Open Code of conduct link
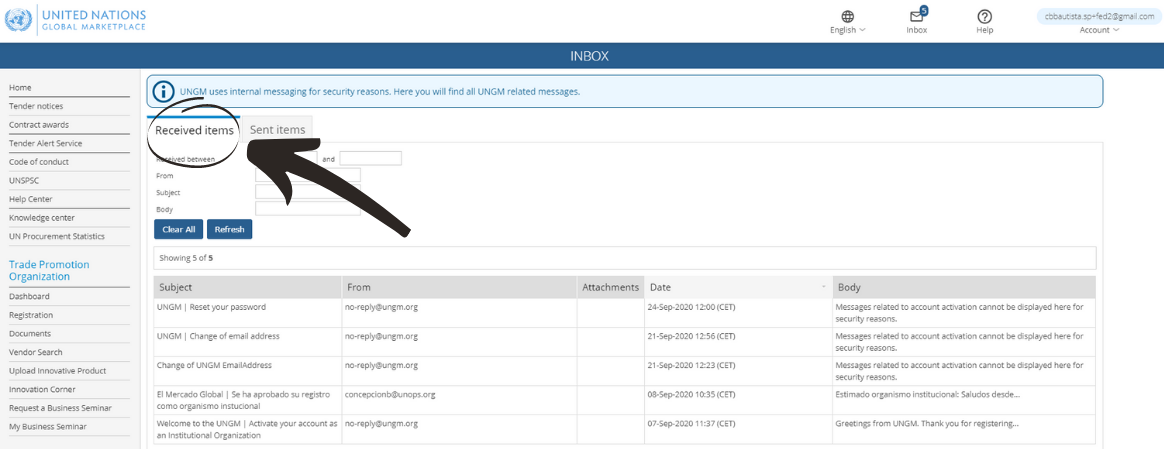 click(39, 162)
